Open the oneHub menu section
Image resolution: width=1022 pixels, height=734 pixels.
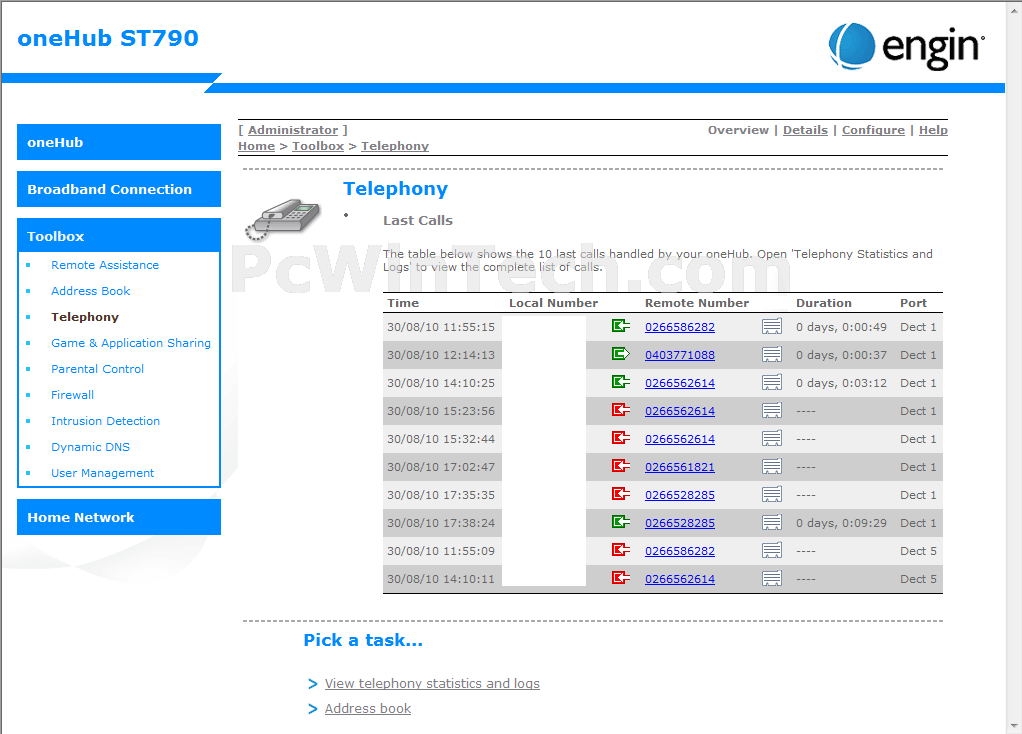pos(119,142)
